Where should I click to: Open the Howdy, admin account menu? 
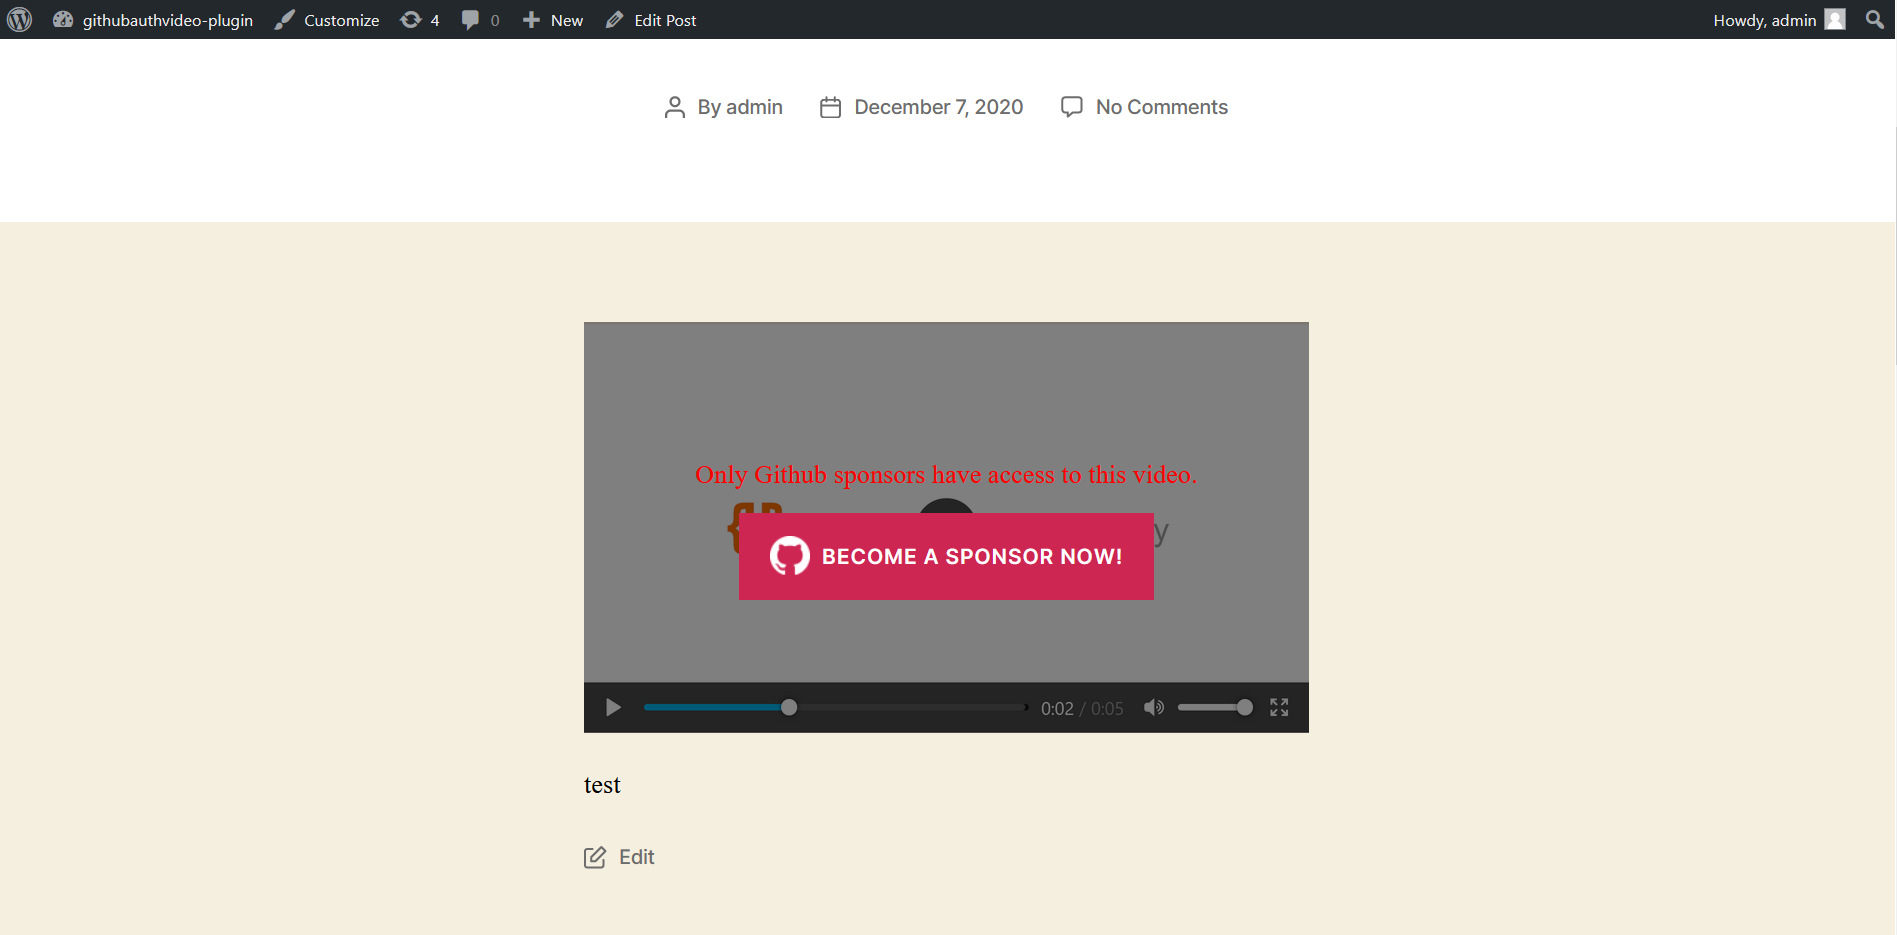pos(1779,20)
